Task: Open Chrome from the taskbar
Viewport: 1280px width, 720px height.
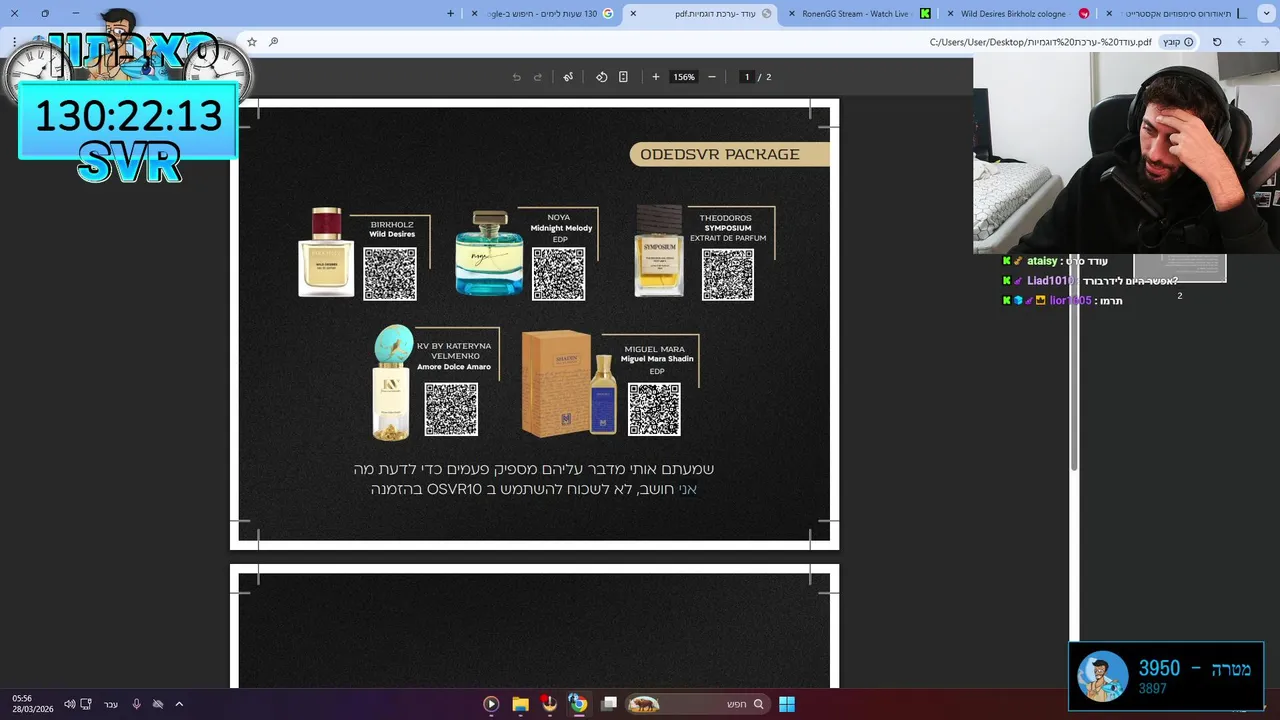Action: [x=578, y=704]
